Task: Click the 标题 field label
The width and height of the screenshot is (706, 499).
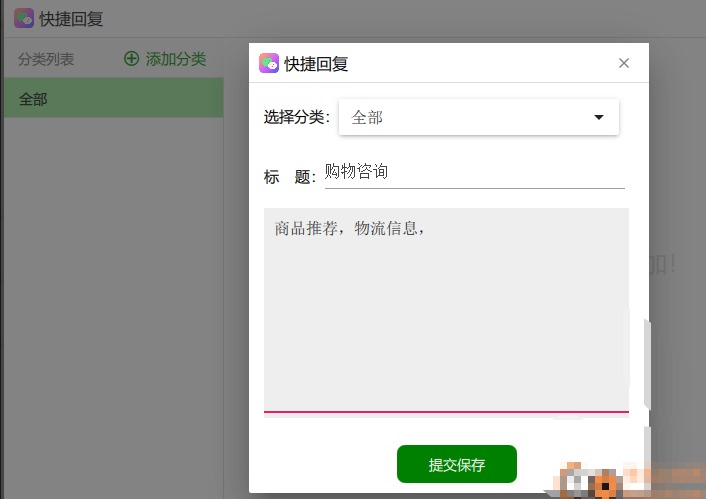Action: (289, 177)
